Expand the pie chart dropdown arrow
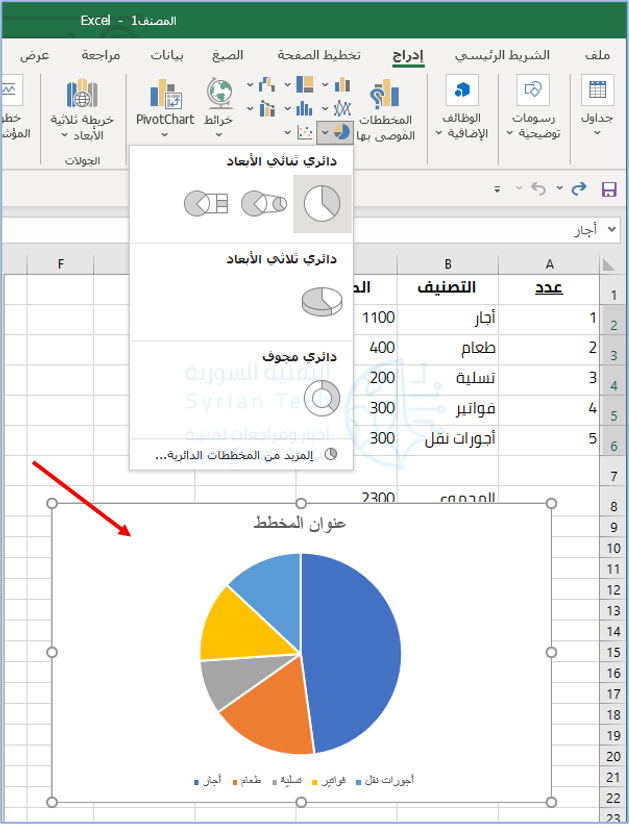Viewport: 629px width, 824px height. [x=325, y=132]
